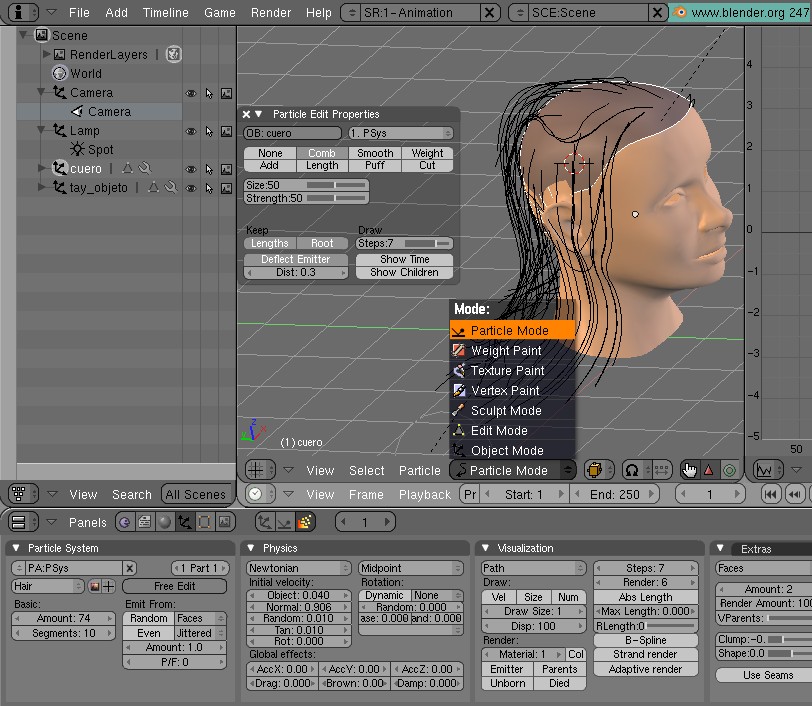The image size is (812, 706).
Task: Click the render icon on the Lamp row
Action: tap(227, 131)
